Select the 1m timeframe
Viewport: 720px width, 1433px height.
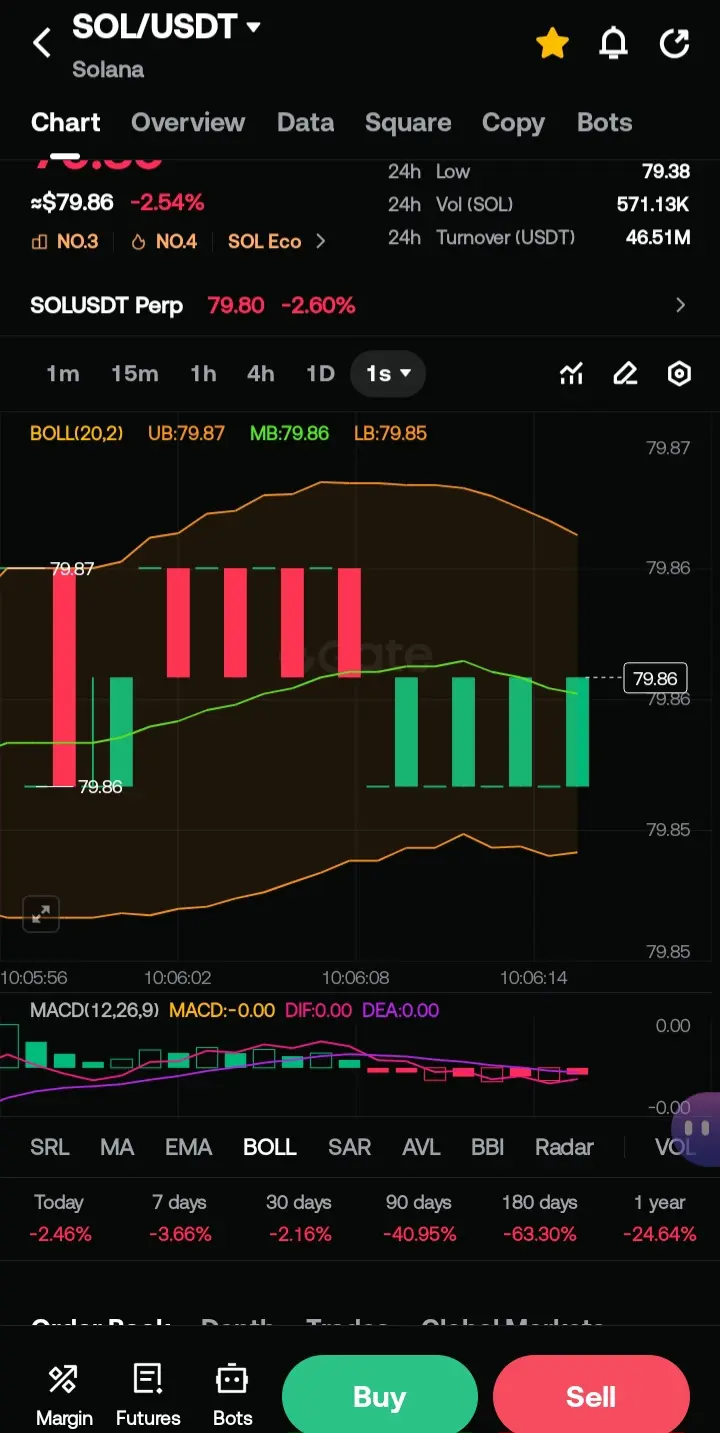[63, 374]
